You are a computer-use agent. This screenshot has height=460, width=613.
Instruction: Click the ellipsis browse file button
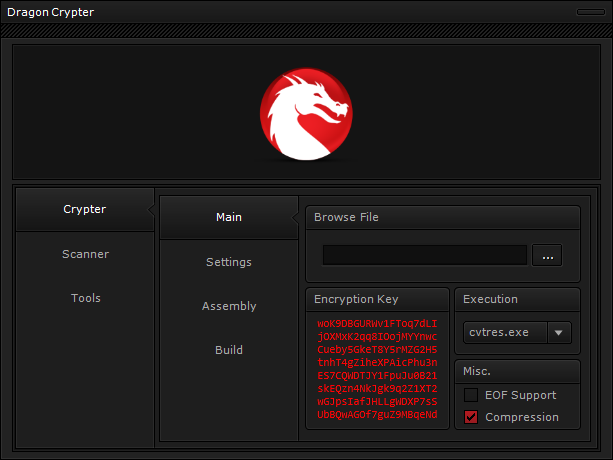coord(547,255)
